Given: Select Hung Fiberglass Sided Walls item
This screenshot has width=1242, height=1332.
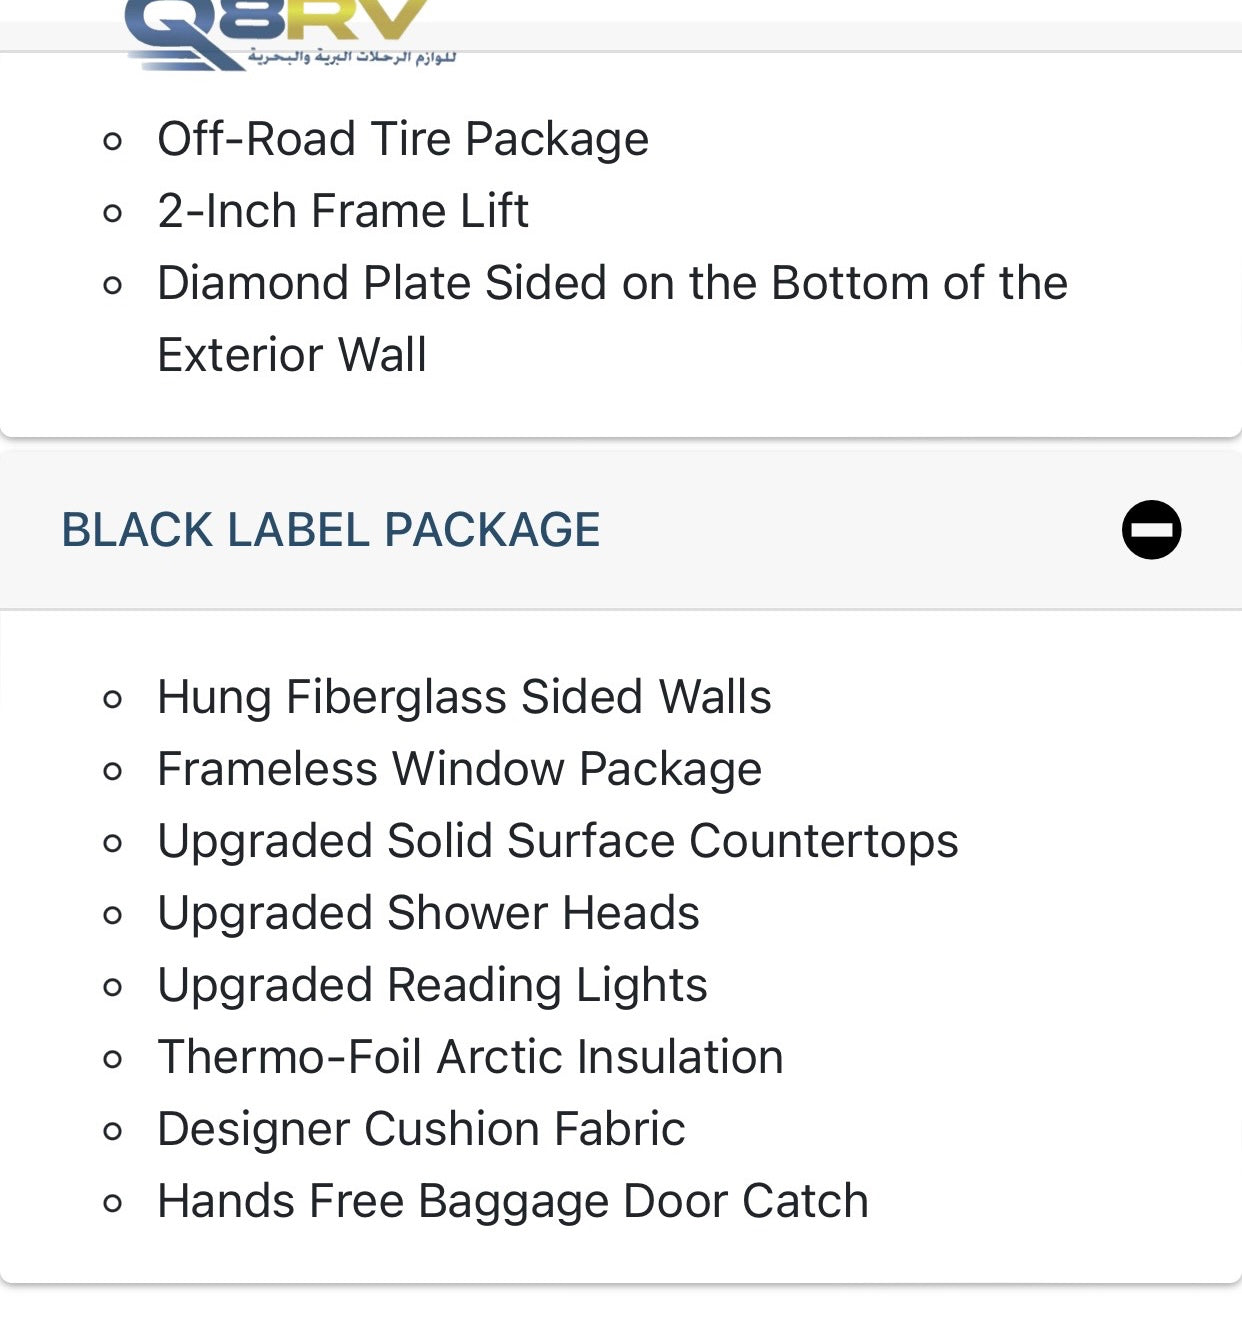Looking at the screenshot, I should [464, 697].
